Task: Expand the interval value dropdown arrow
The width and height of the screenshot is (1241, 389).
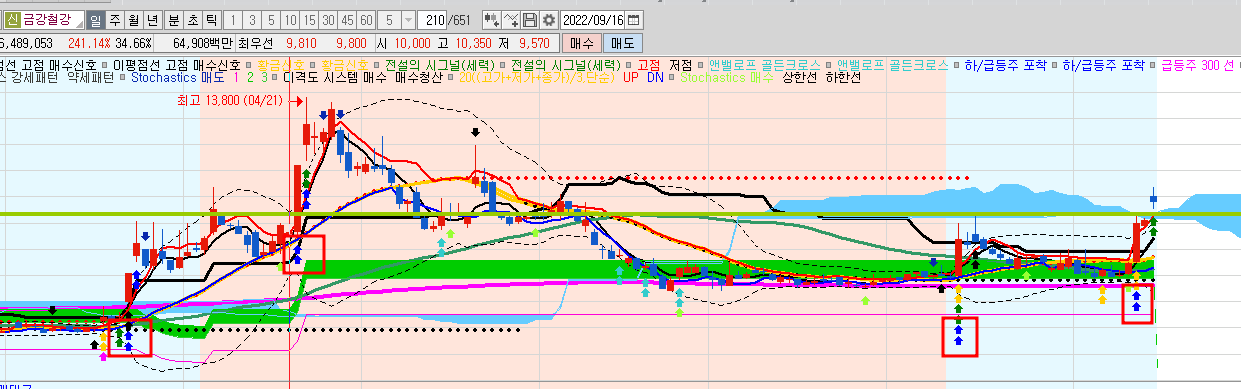Action: point(408,20)
